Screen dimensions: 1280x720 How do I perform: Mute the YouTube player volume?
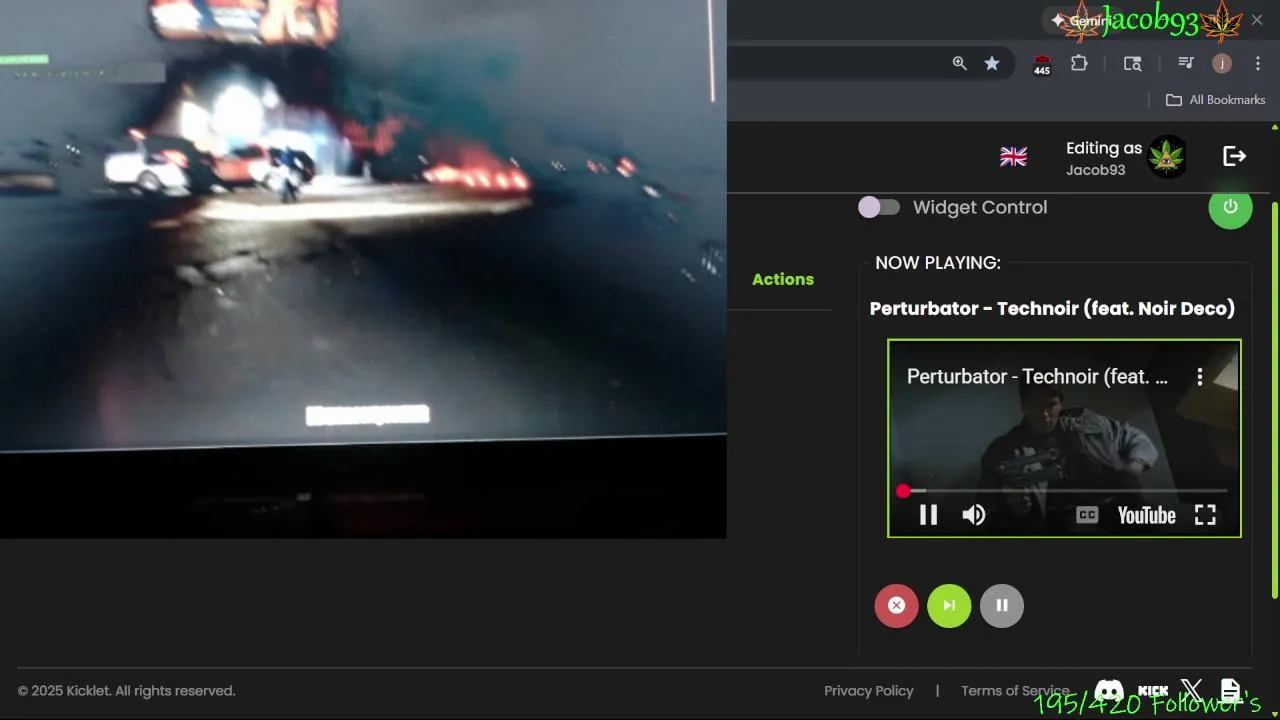click(974, 515)
